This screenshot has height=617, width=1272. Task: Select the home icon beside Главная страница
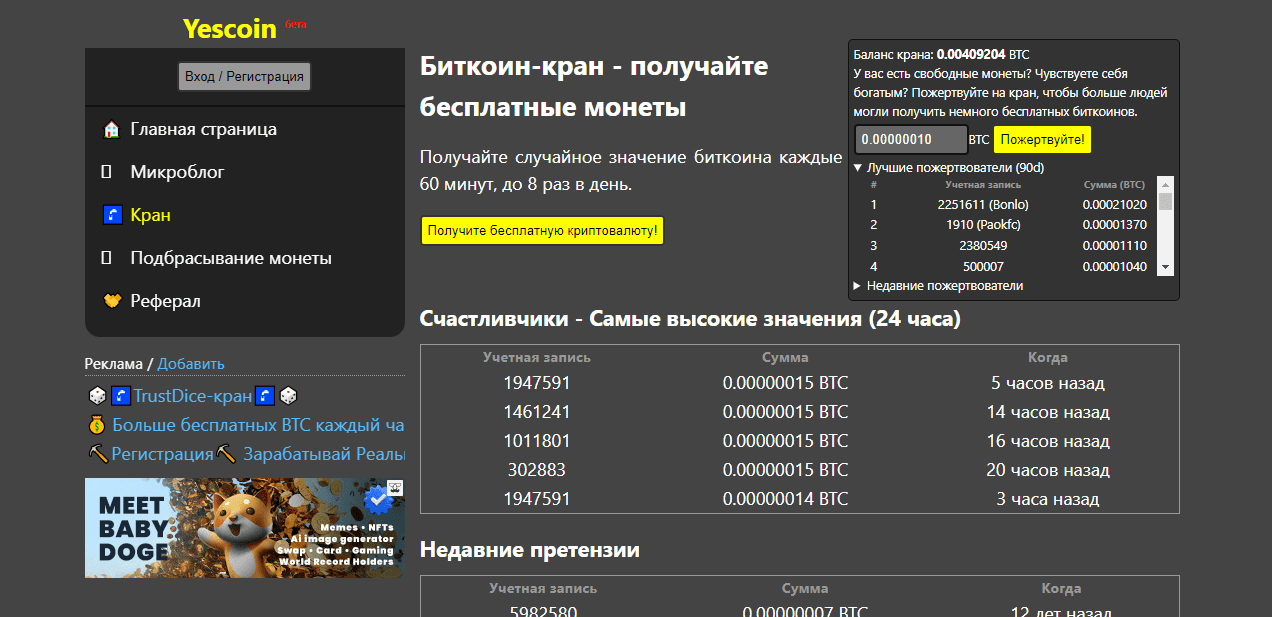(x=110, y=128)
